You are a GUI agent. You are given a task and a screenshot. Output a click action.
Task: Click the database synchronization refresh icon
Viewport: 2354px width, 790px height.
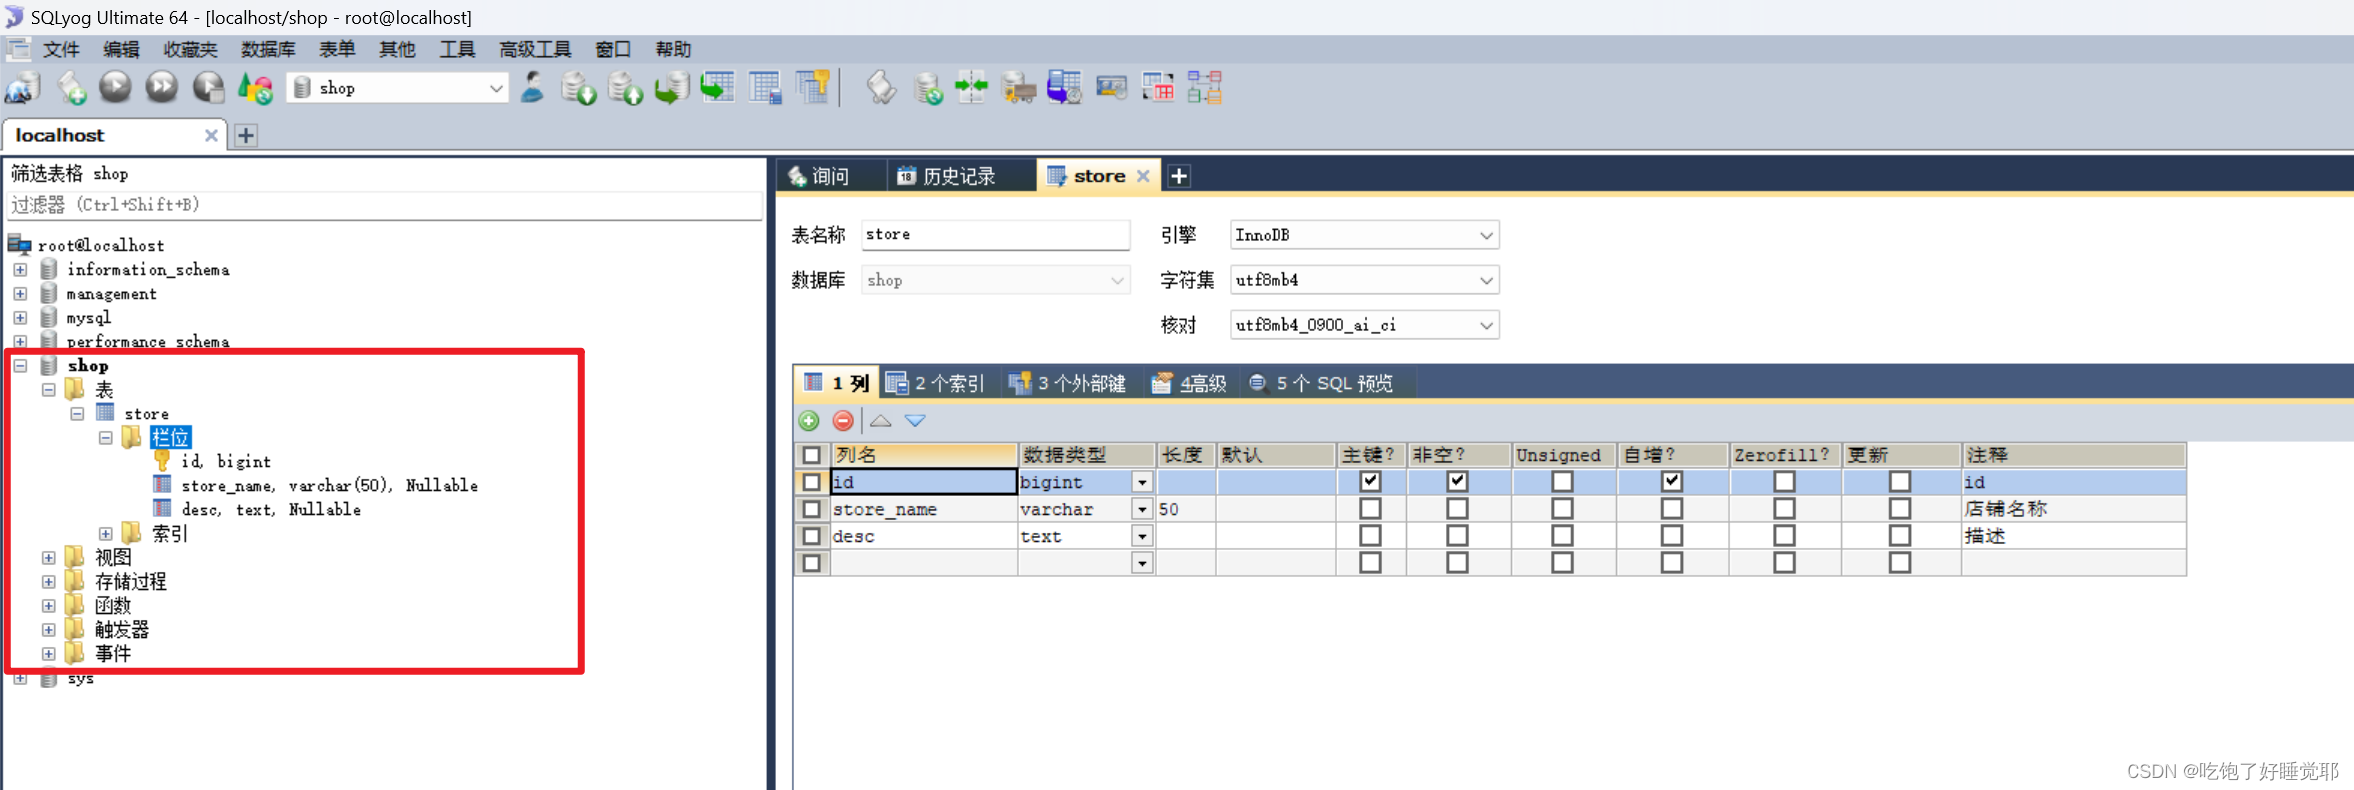[x=928, y=88]
